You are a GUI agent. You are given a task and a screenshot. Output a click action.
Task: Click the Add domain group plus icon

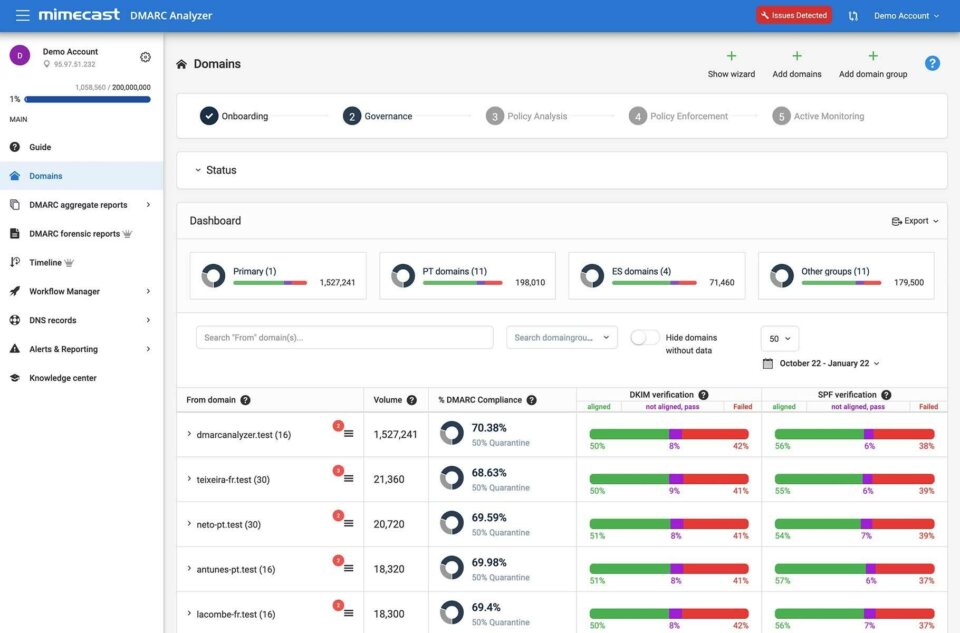[x=872, y=57]
